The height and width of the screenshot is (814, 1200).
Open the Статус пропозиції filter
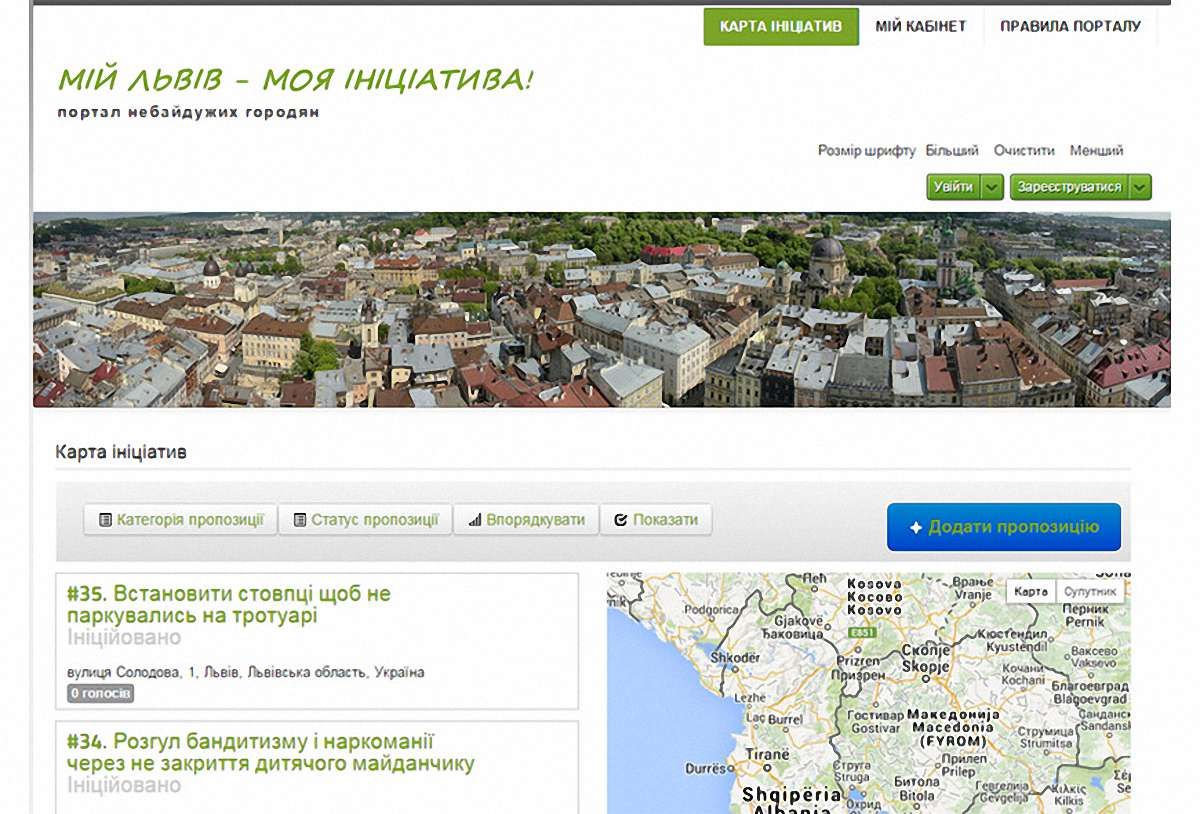pos(365,520)
